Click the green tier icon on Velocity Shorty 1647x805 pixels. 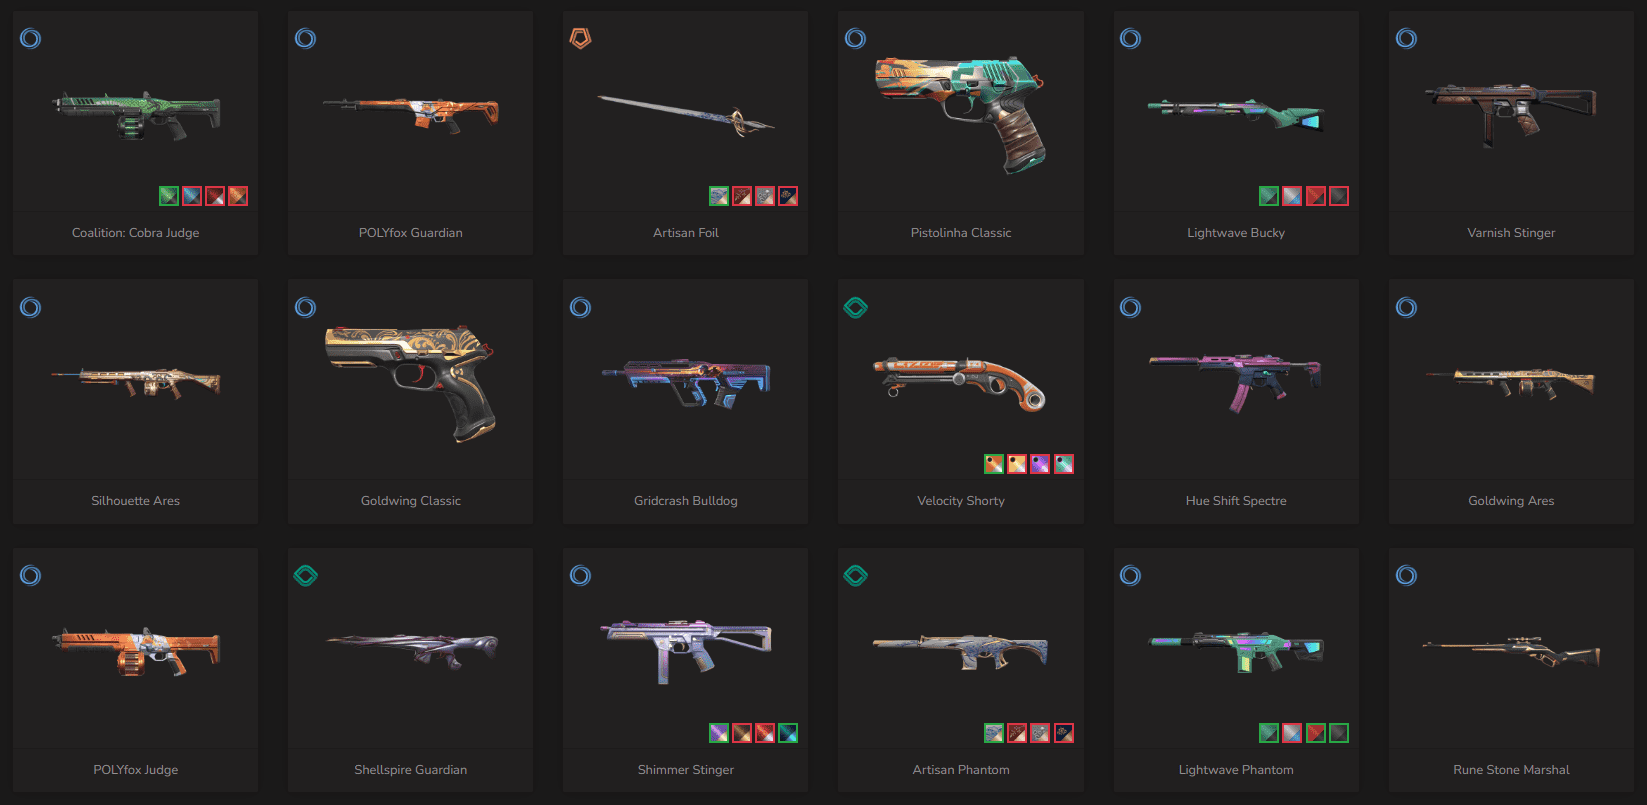click(x=855, y=307)
